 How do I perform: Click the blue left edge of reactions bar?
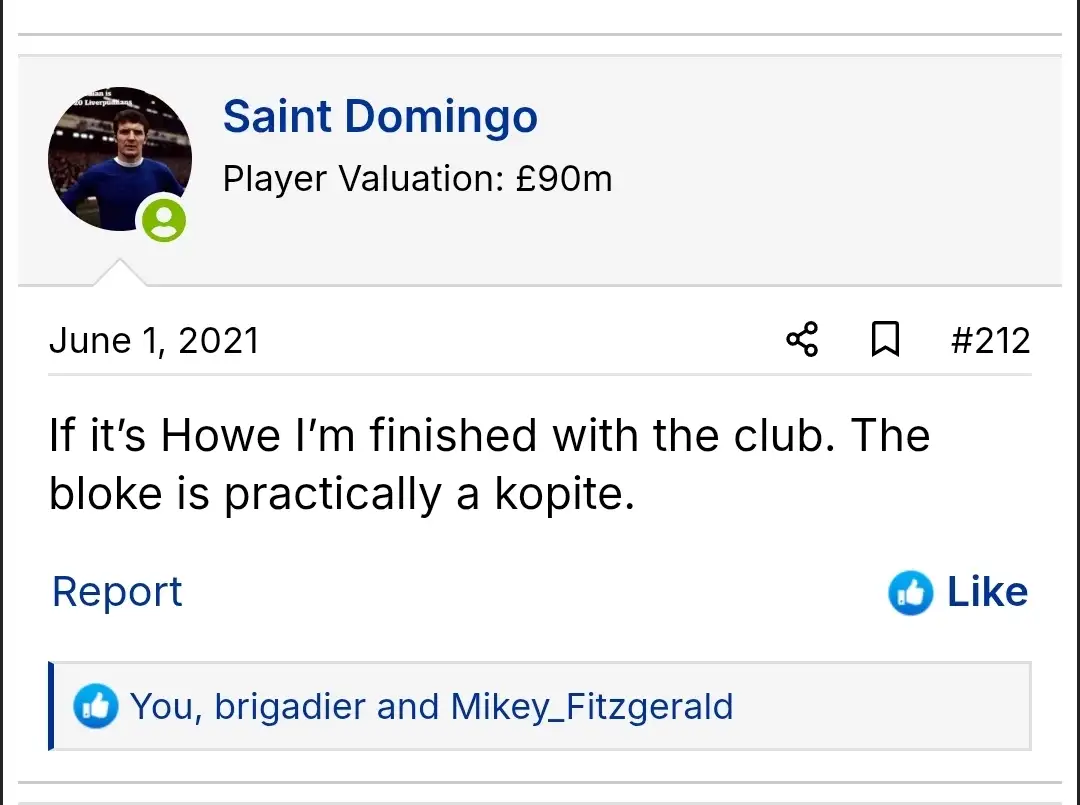[x=51, y=706]
